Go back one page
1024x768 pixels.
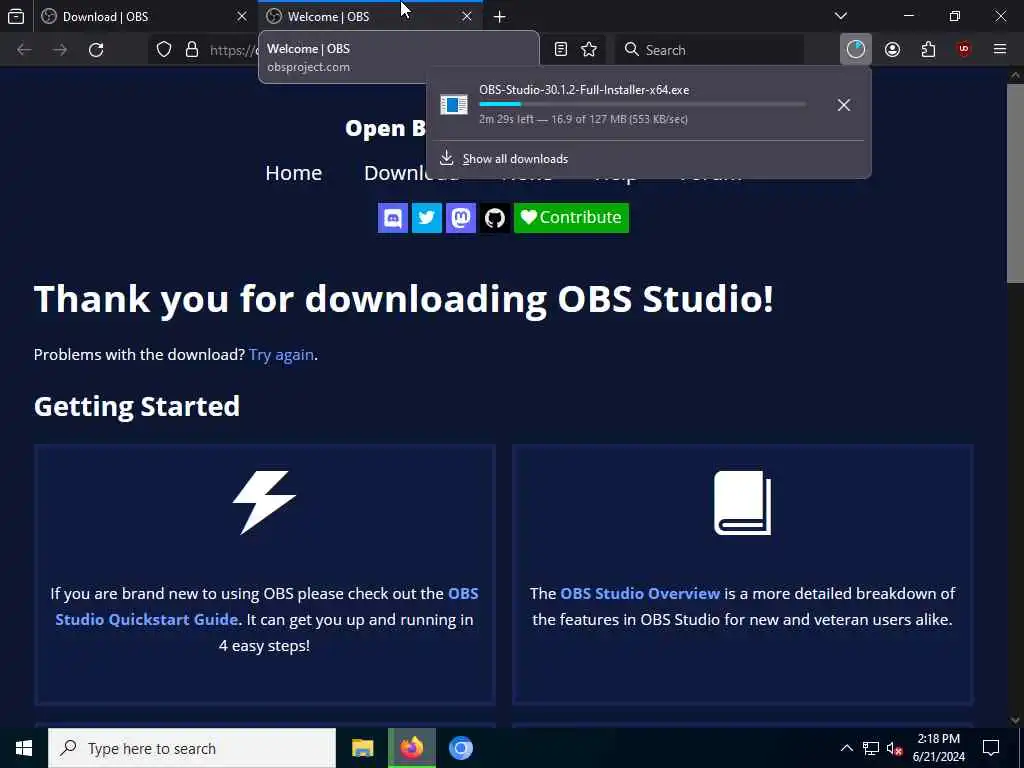(x=24, y=50)
